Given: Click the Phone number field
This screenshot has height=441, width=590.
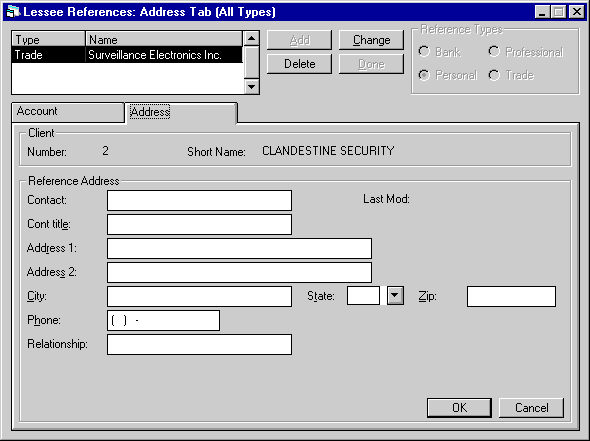Looking at the screenshot, I should 163,321.
